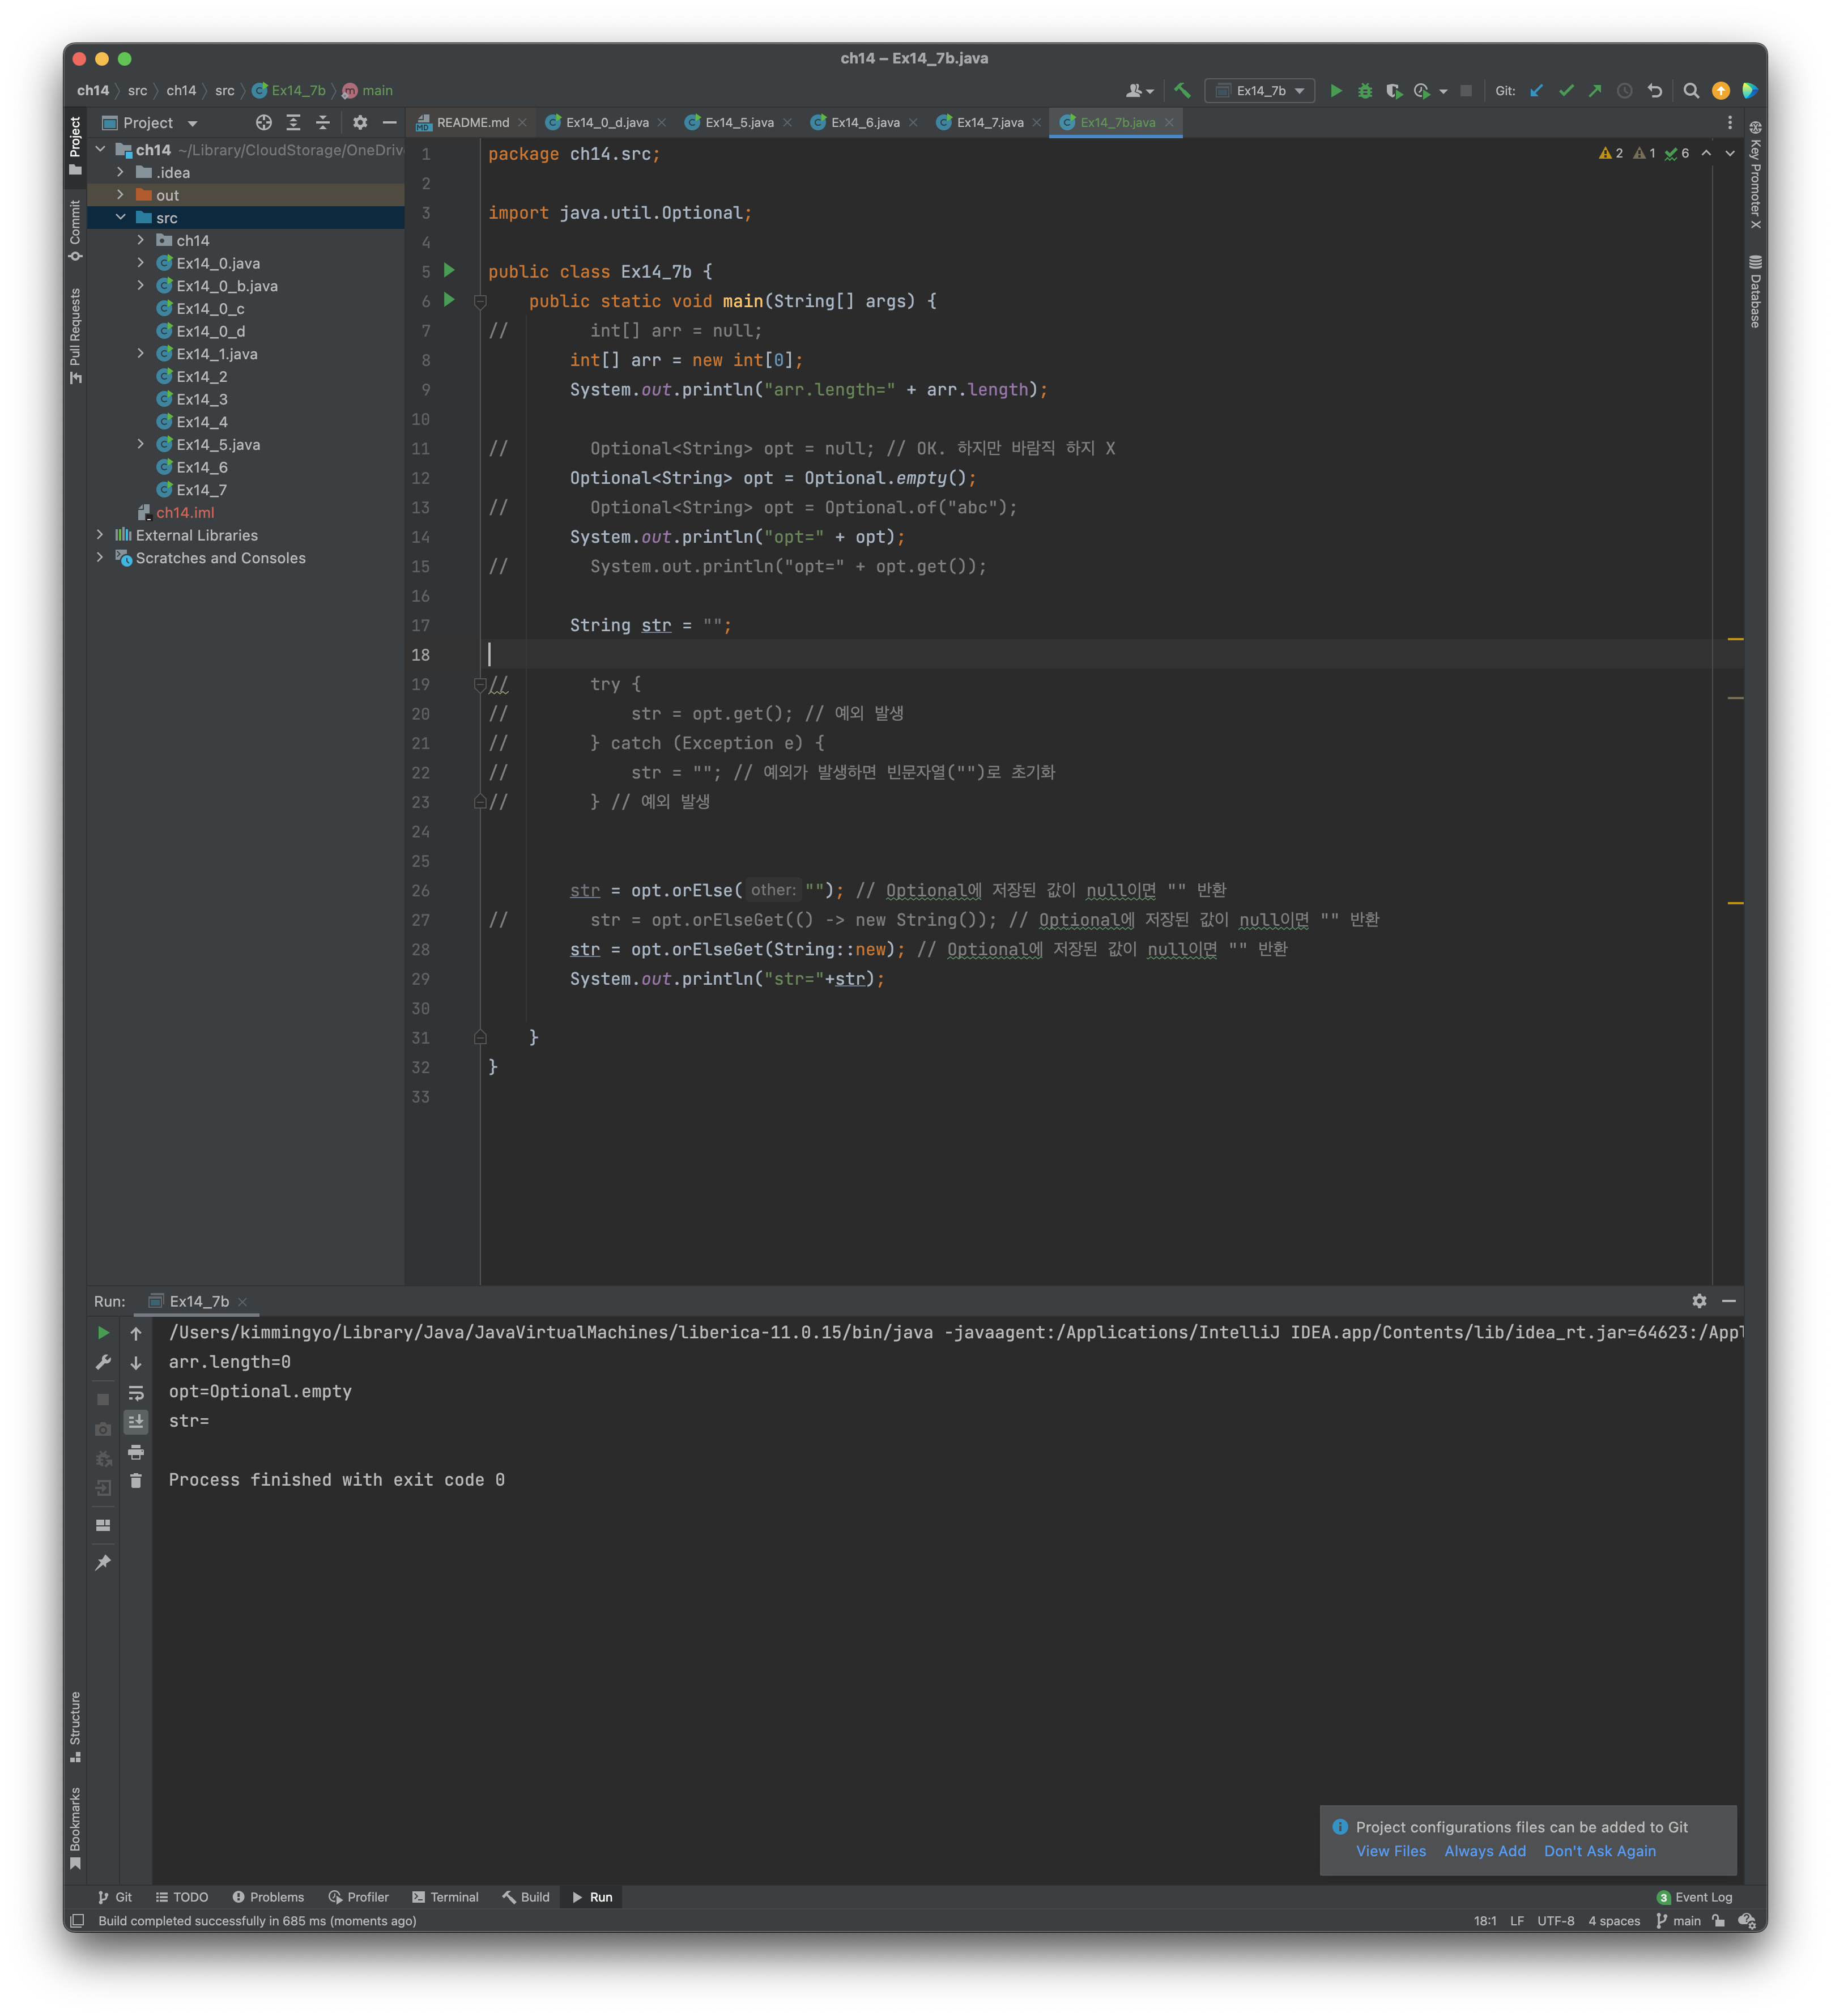
Task: Start debugging with the bug icon
Action: pyautogui.click(x=1365, y=91)
